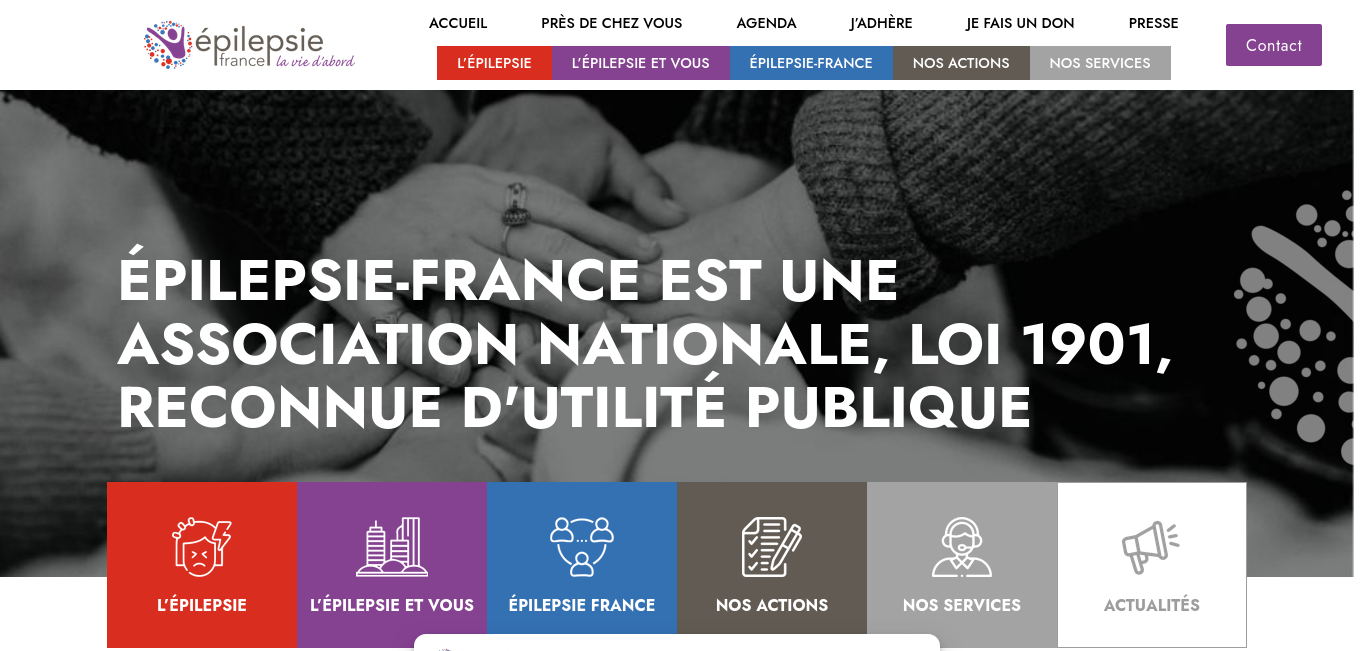Click the city buildings icon
This screenshot has width=1366, height=651.
point(392,547)
